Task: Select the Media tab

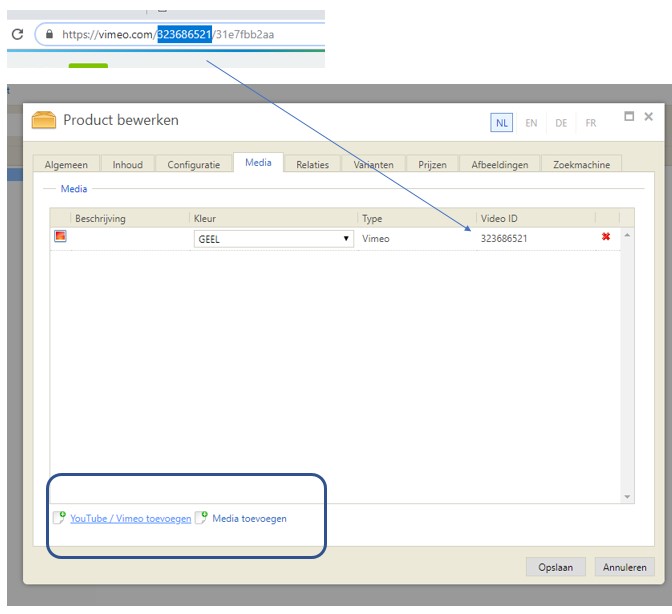Action: tap(258, 163)
